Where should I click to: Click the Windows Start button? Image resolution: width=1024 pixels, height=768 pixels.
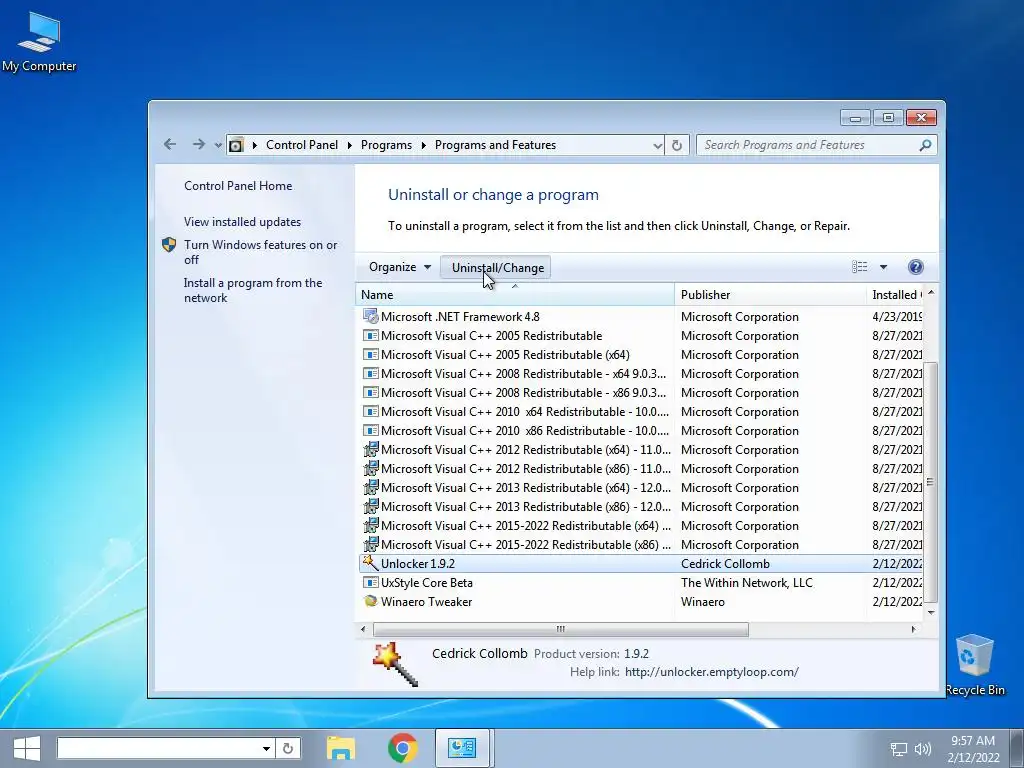(x=27, y=748)
